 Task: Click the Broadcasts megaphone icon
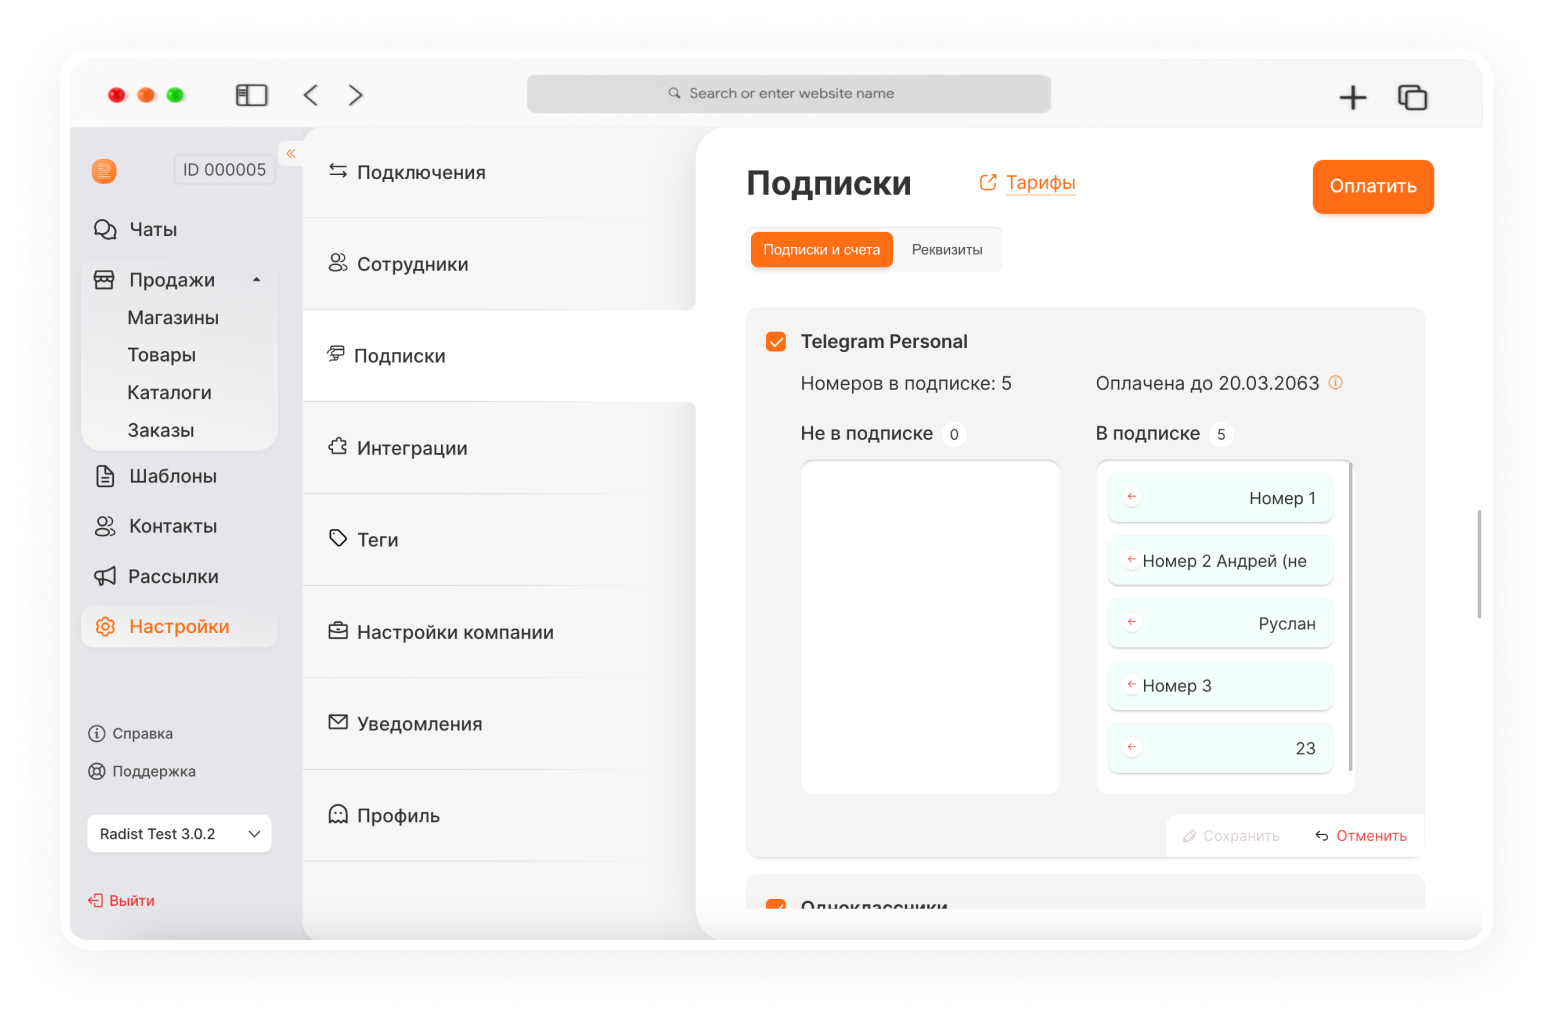click(105, 576)
